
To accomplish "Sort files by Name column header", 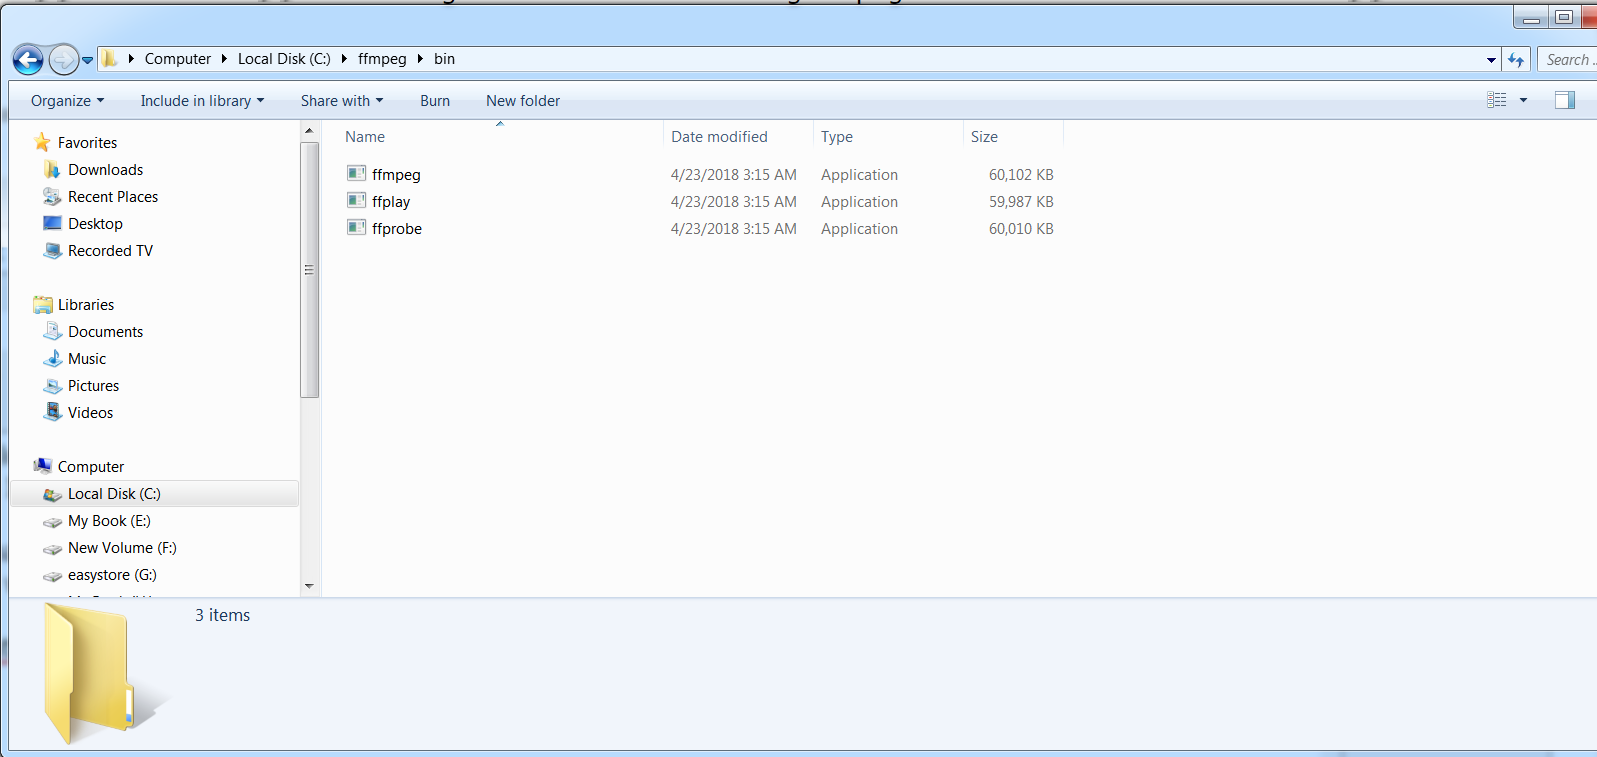I will 365,137.
